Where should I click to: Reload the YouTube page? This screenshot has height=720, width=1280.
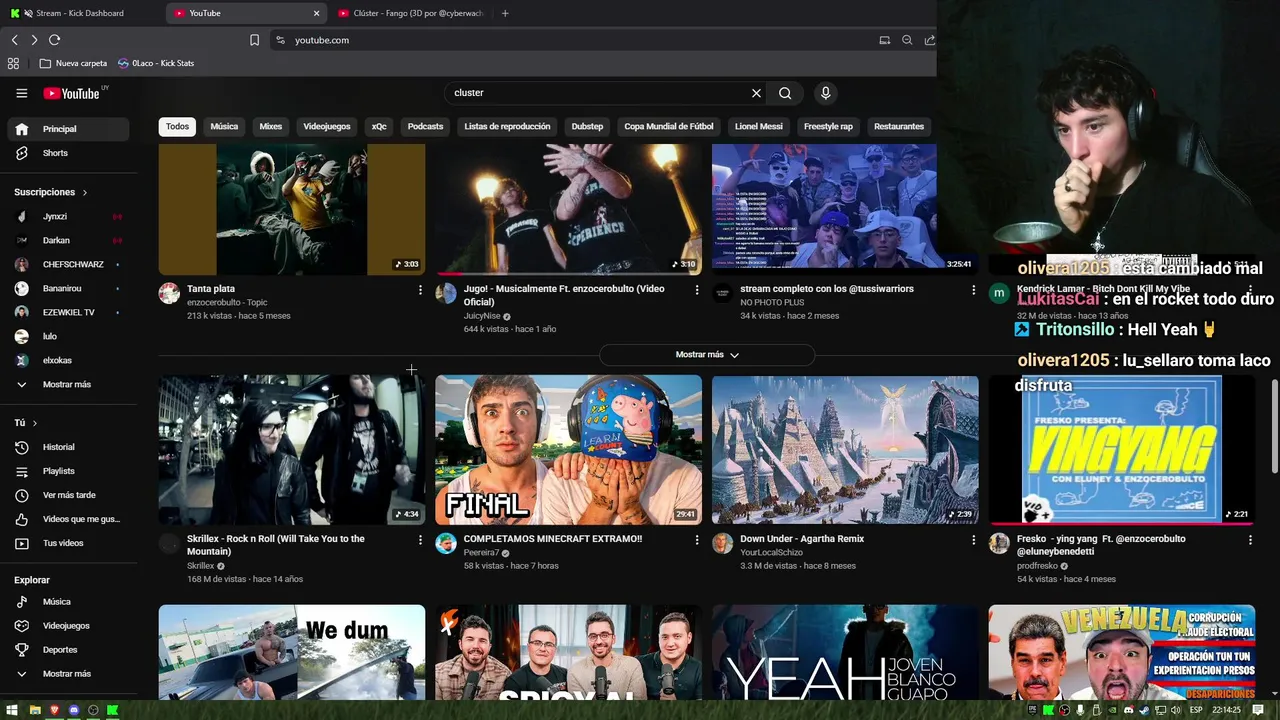54,40
